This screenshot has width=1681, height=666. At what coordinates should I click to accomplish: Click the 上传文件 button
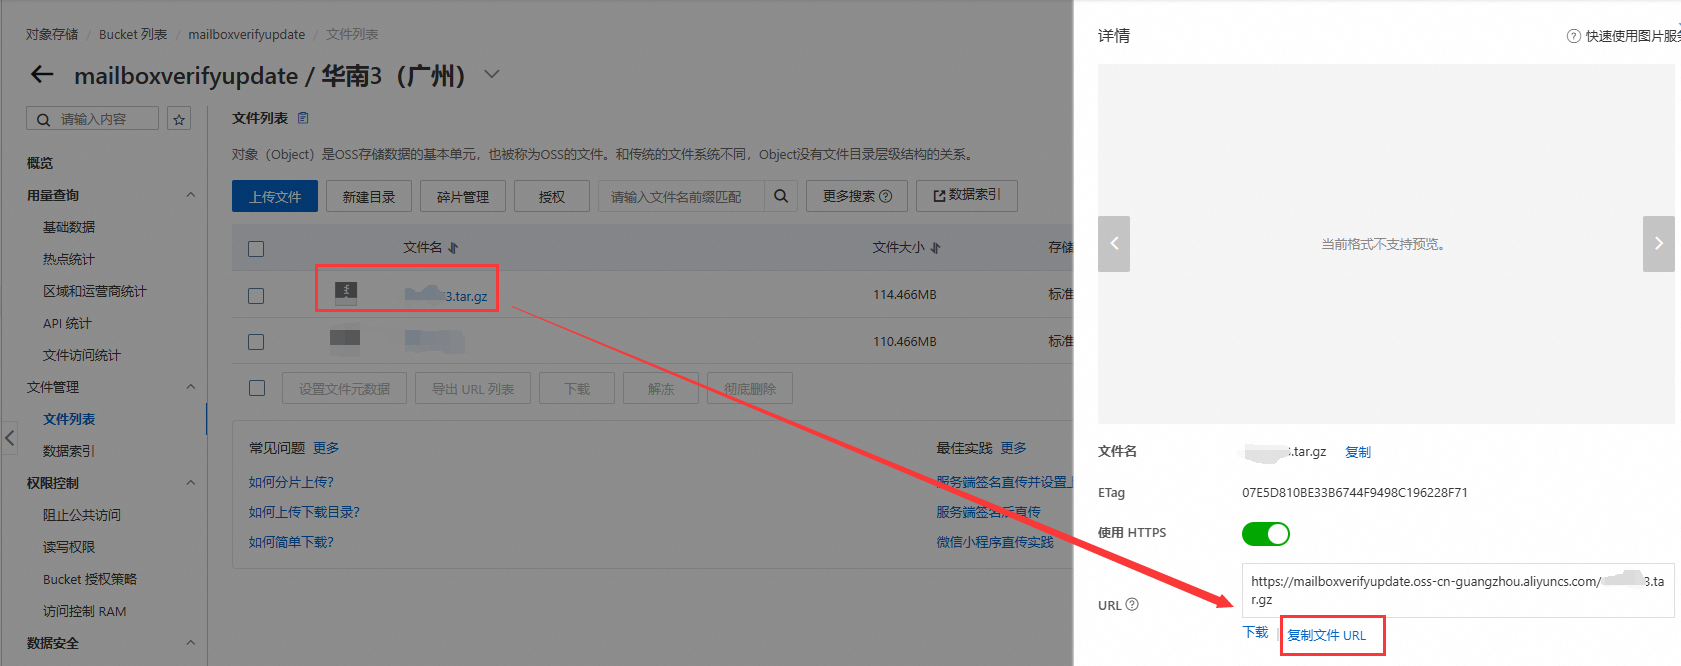(275, 197)
